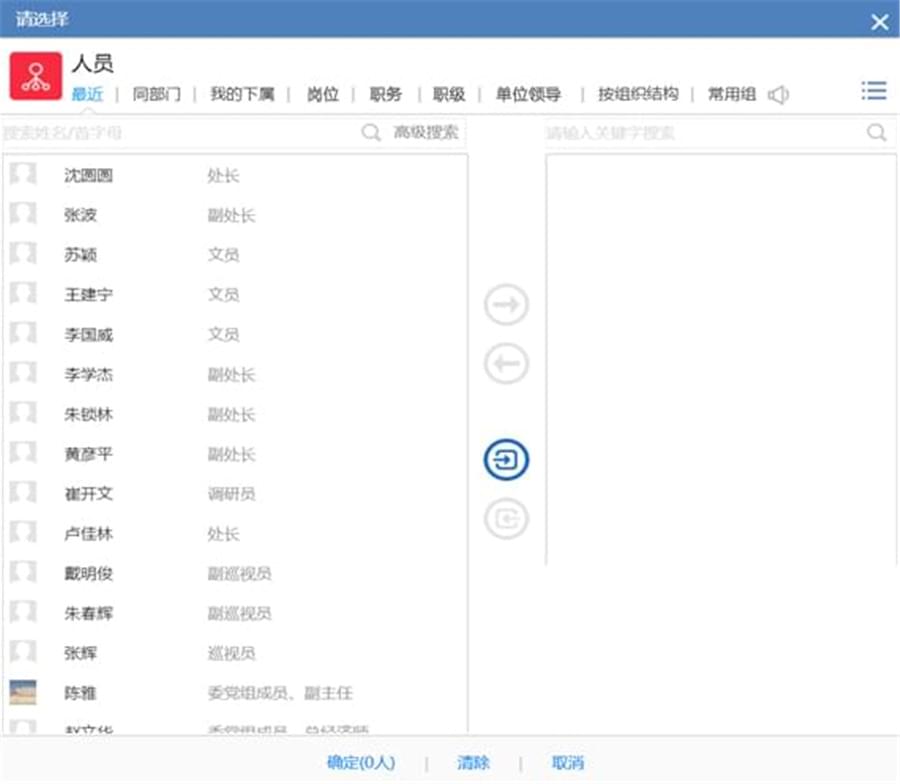Click the right panel search magnifier icon
This screenshot has width=900, height=784.
[876, 133]
